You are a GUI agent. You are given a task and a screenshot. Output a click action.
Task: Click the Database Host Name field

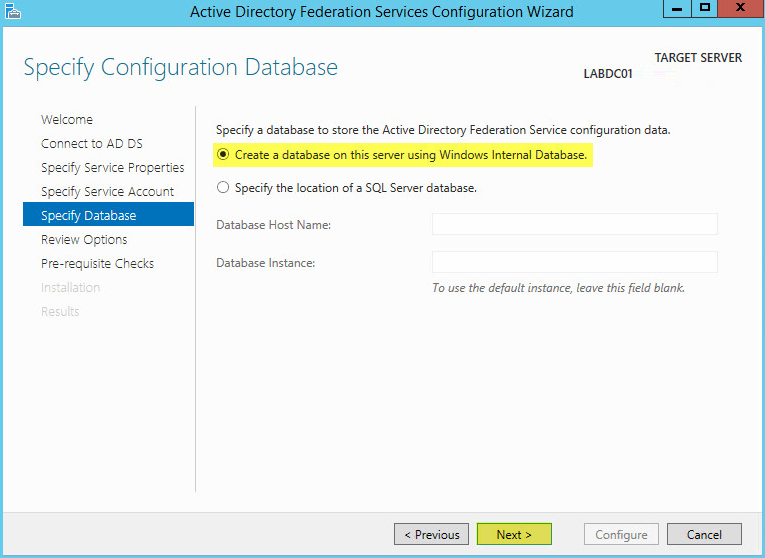(x=574, y=224)
